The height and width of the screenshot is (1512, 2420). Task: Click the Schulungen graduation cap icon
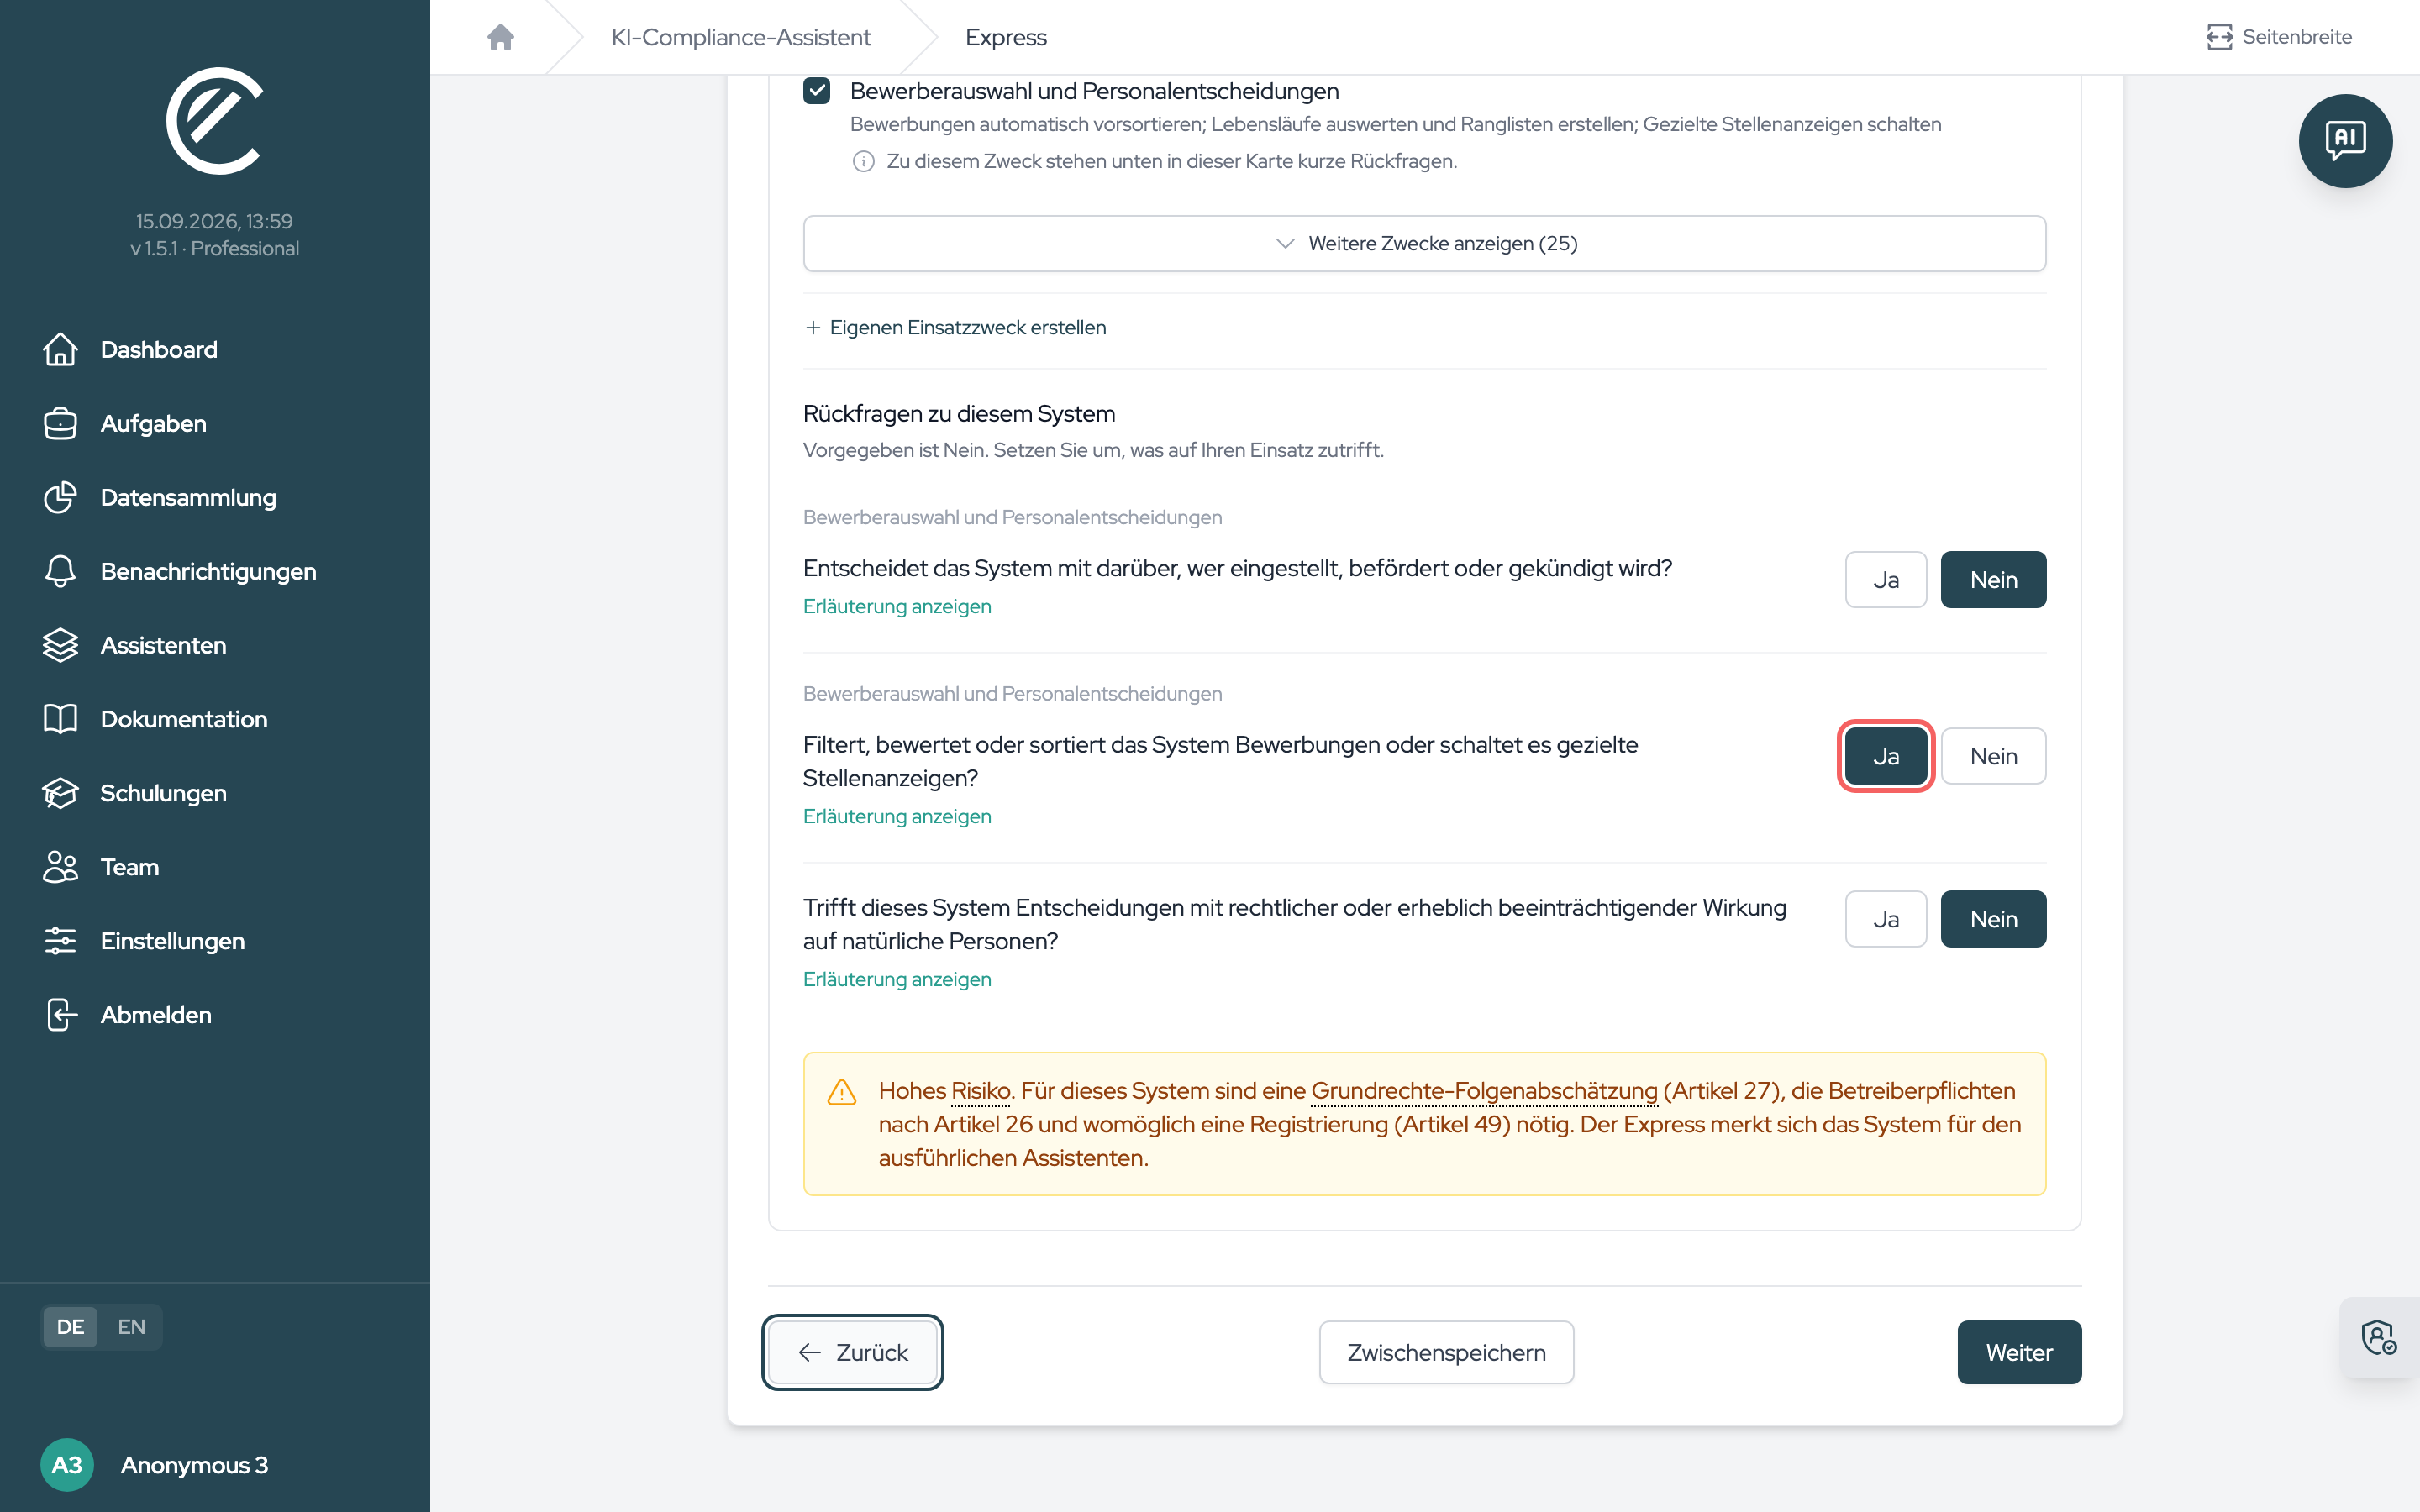coord(60,793)
